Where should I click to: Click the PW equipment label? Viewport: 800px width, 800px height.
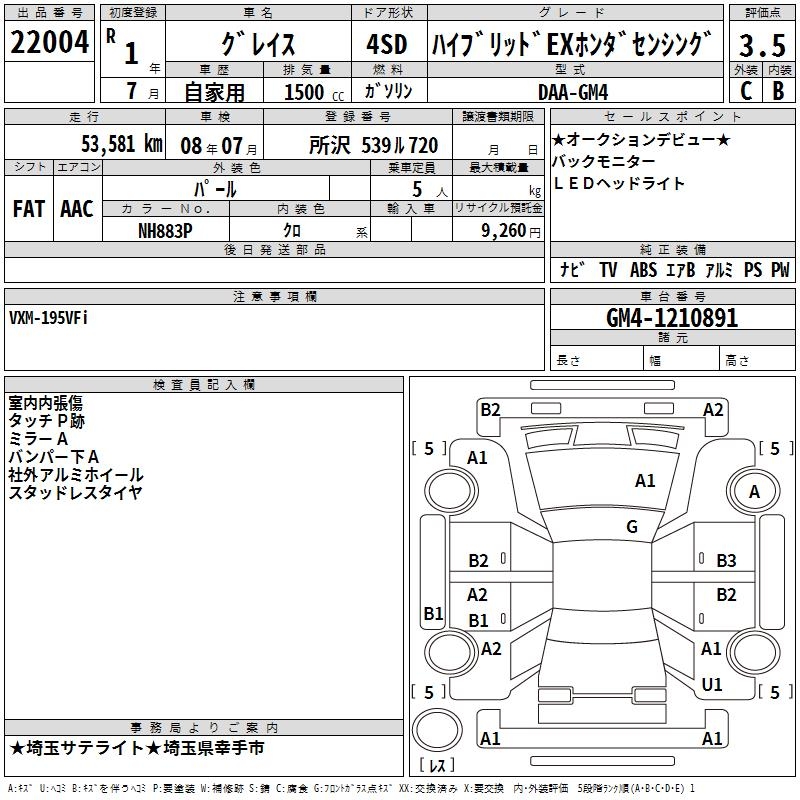tap(780, 269)
